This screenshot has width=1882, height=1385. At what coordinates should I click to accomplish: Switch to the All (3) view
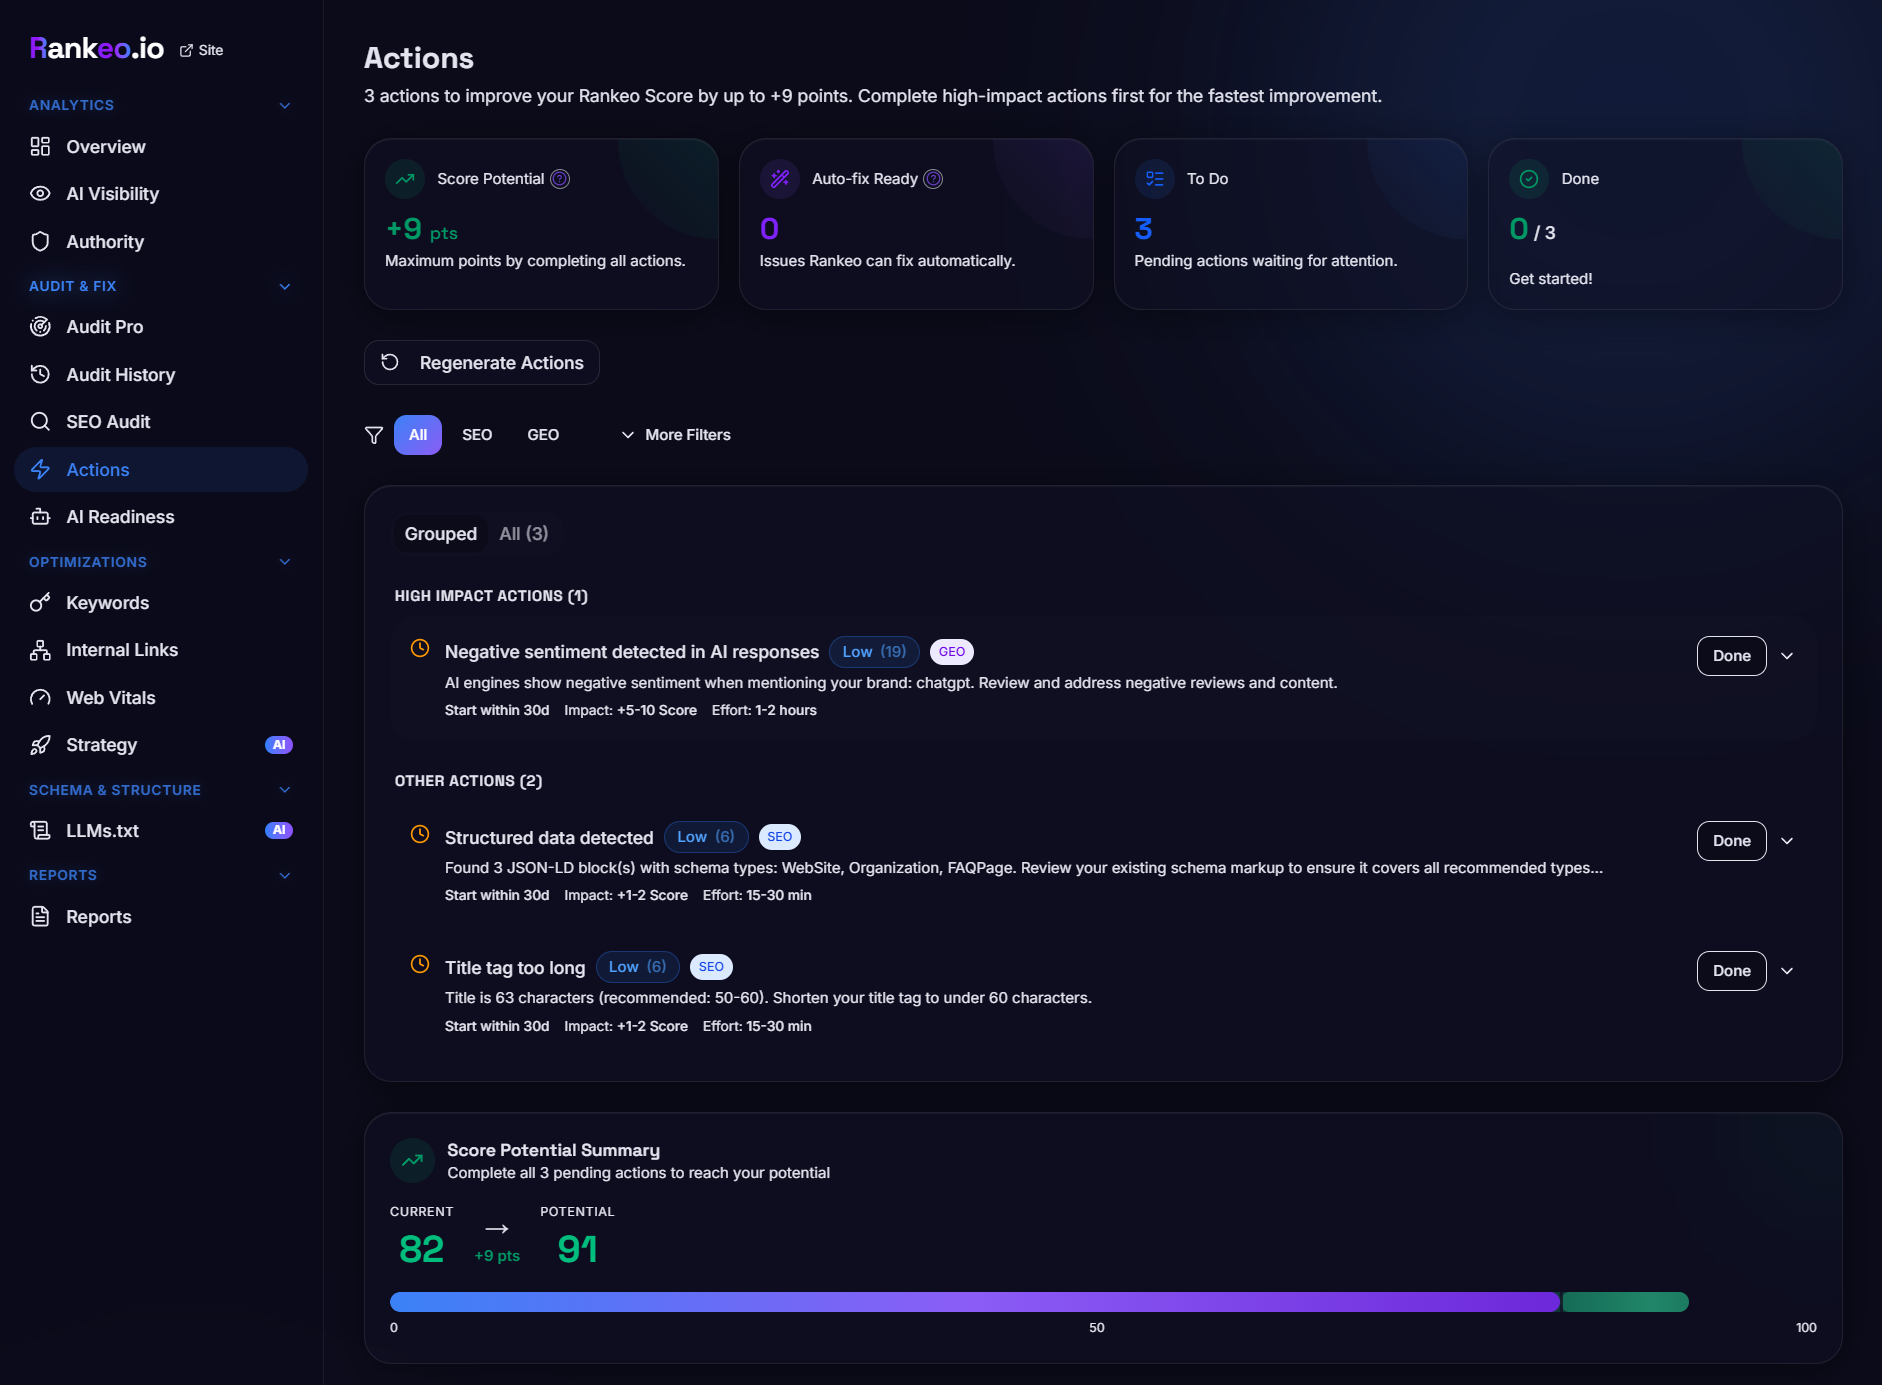(523, 534)
